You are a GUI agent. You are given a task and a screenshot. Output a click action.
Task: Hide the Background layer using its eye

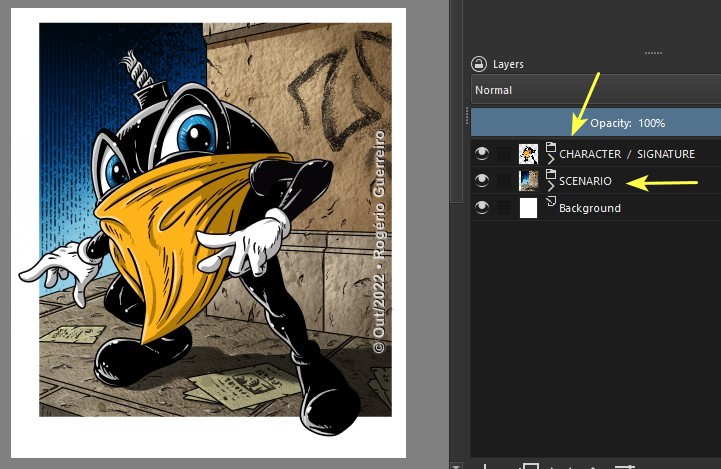coord(482,207)
